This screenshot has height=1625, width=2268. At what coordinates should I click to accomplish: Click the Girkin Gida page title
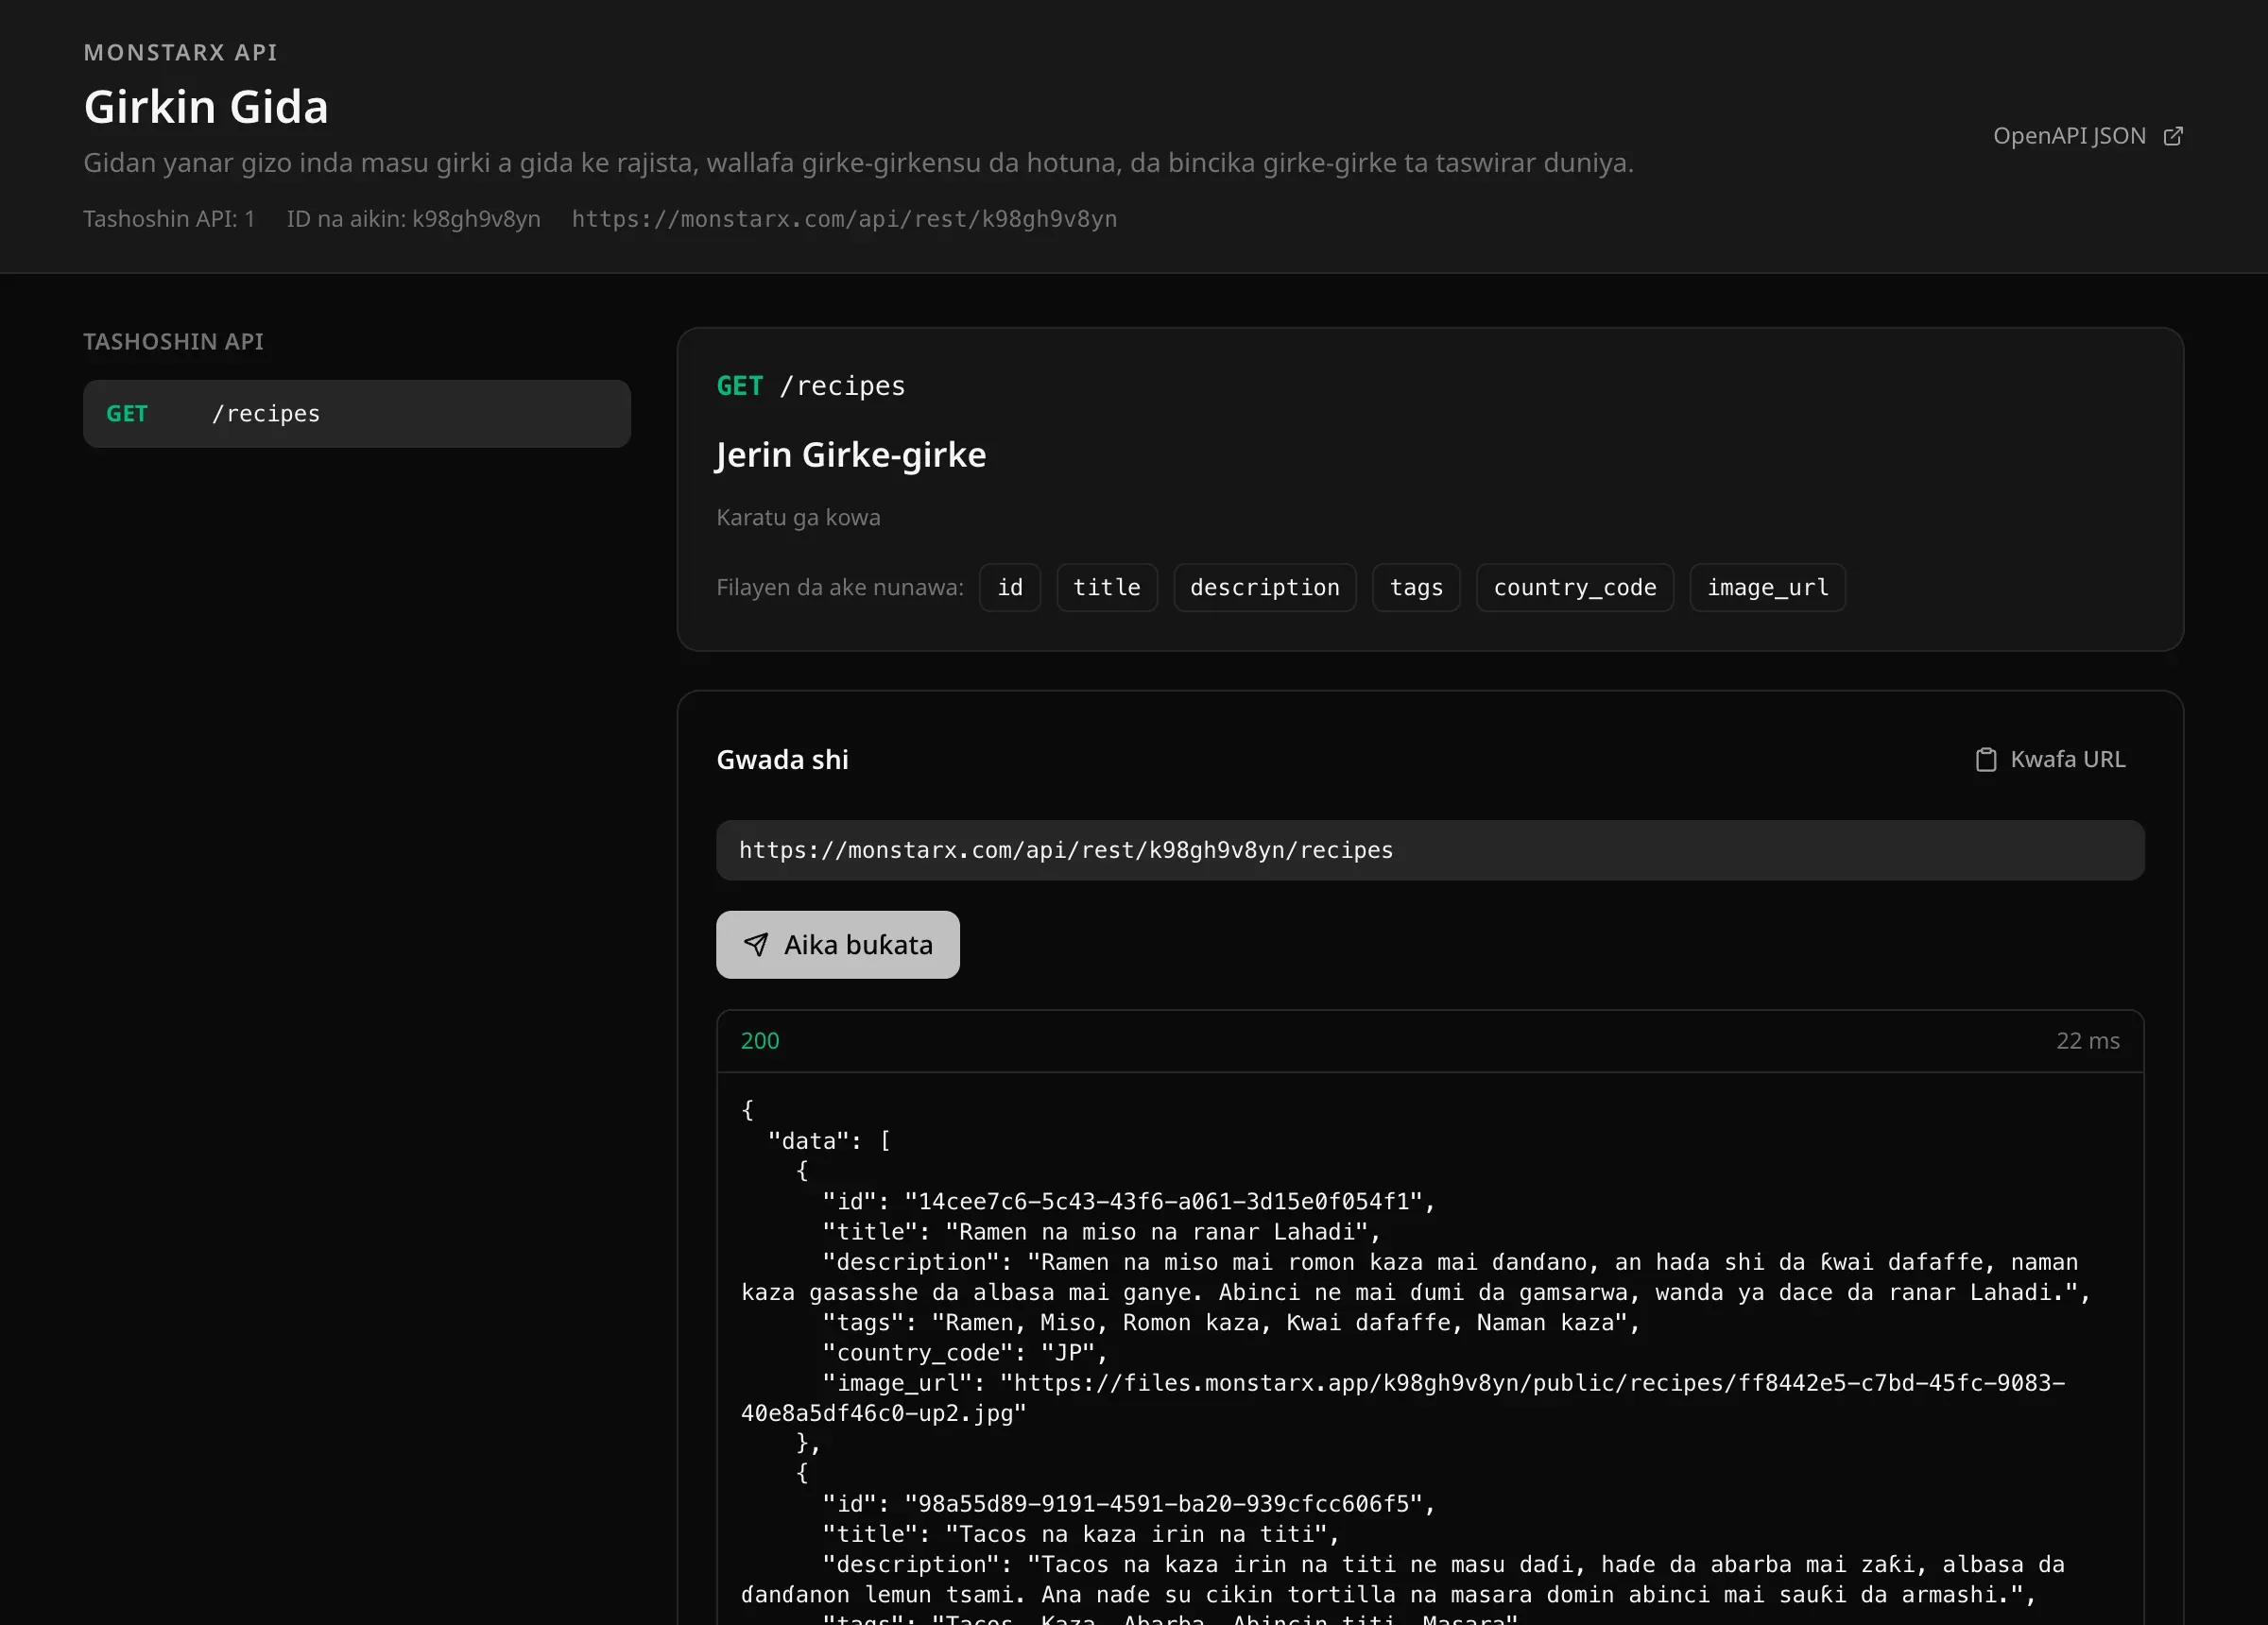(206, 106)
